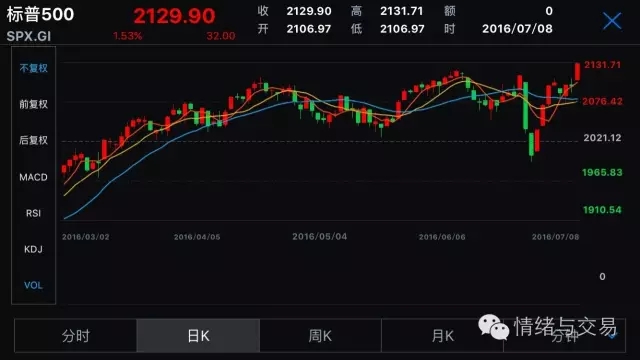Viewport: 640px width, 360px height.
Task: Switch indicator to MACD
Action: tap(33, 177)
